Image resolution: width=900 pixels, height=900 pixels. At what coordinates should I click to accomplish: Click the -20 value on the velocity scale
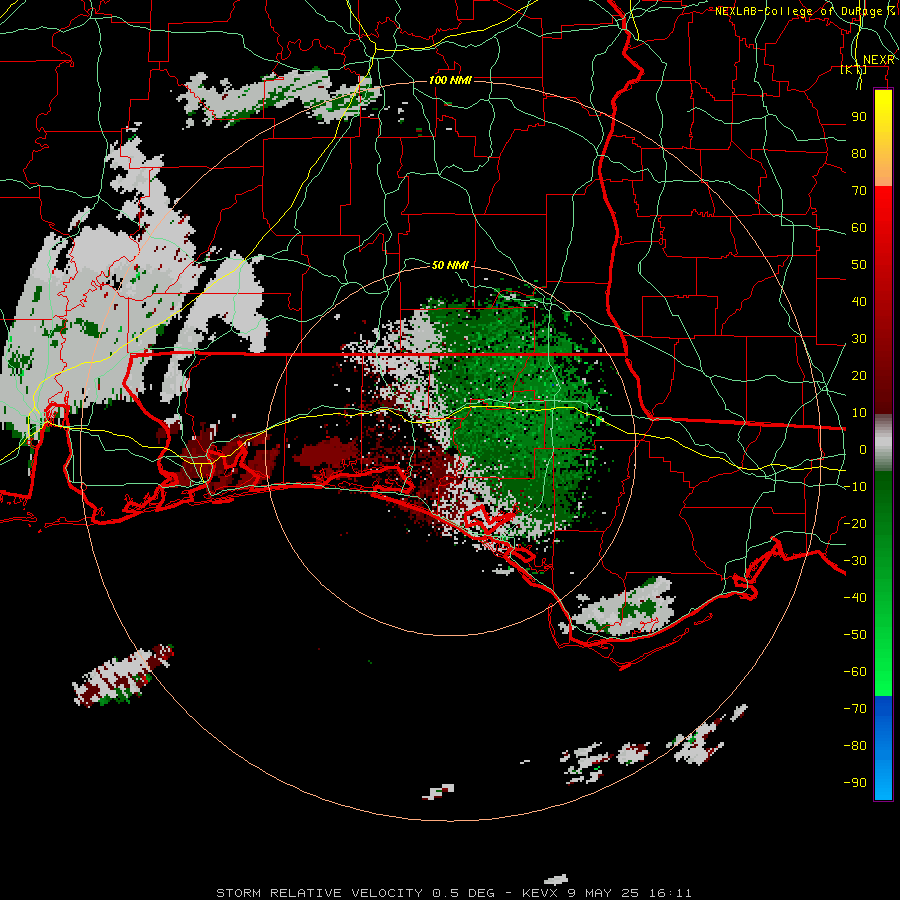855,524
